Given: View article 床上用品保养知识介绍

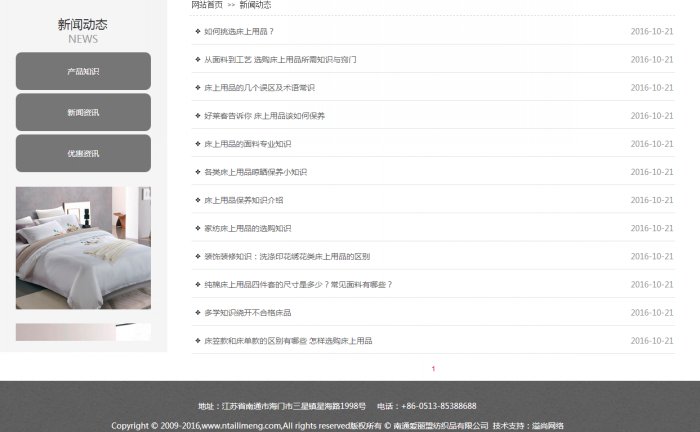Looking at the screenshot, I should coord(243,200).
